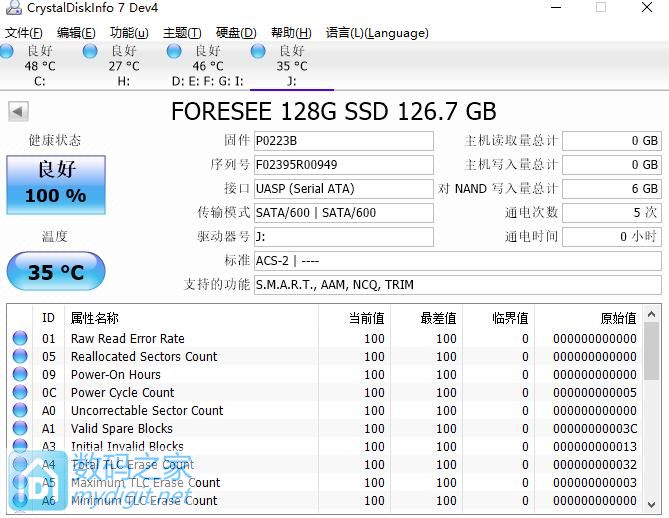Click raw value 000000000032
Screen dimensions: 669x518
tap(595, 464)
